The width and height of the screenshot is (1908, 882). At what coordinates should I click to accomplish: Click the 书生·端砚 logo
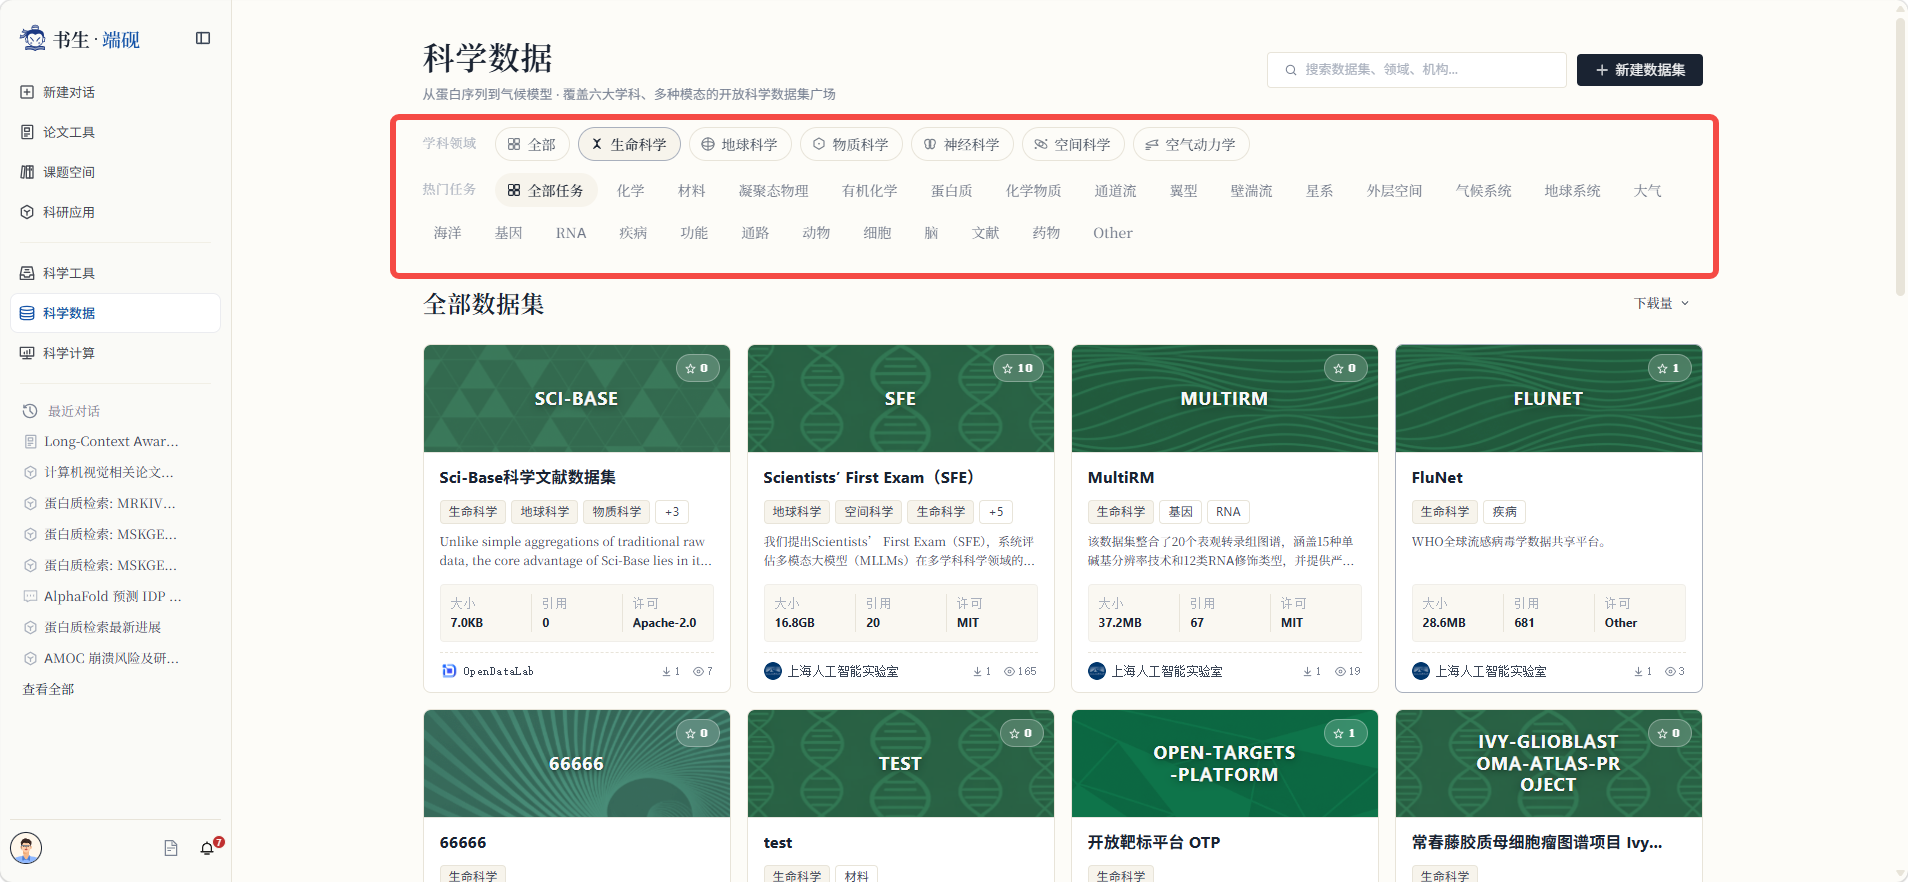[x=80, y=39]
